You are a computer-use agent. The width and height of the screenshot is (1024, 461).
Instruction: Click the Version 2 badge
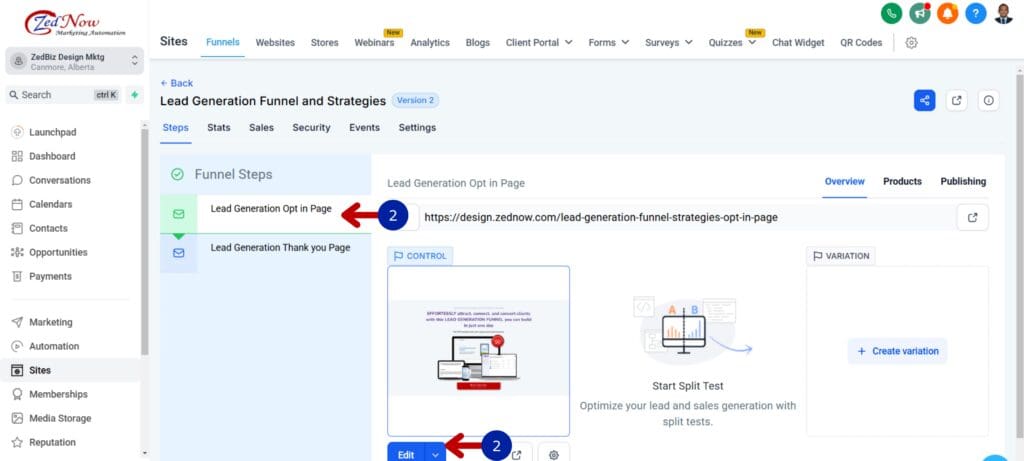415,101
